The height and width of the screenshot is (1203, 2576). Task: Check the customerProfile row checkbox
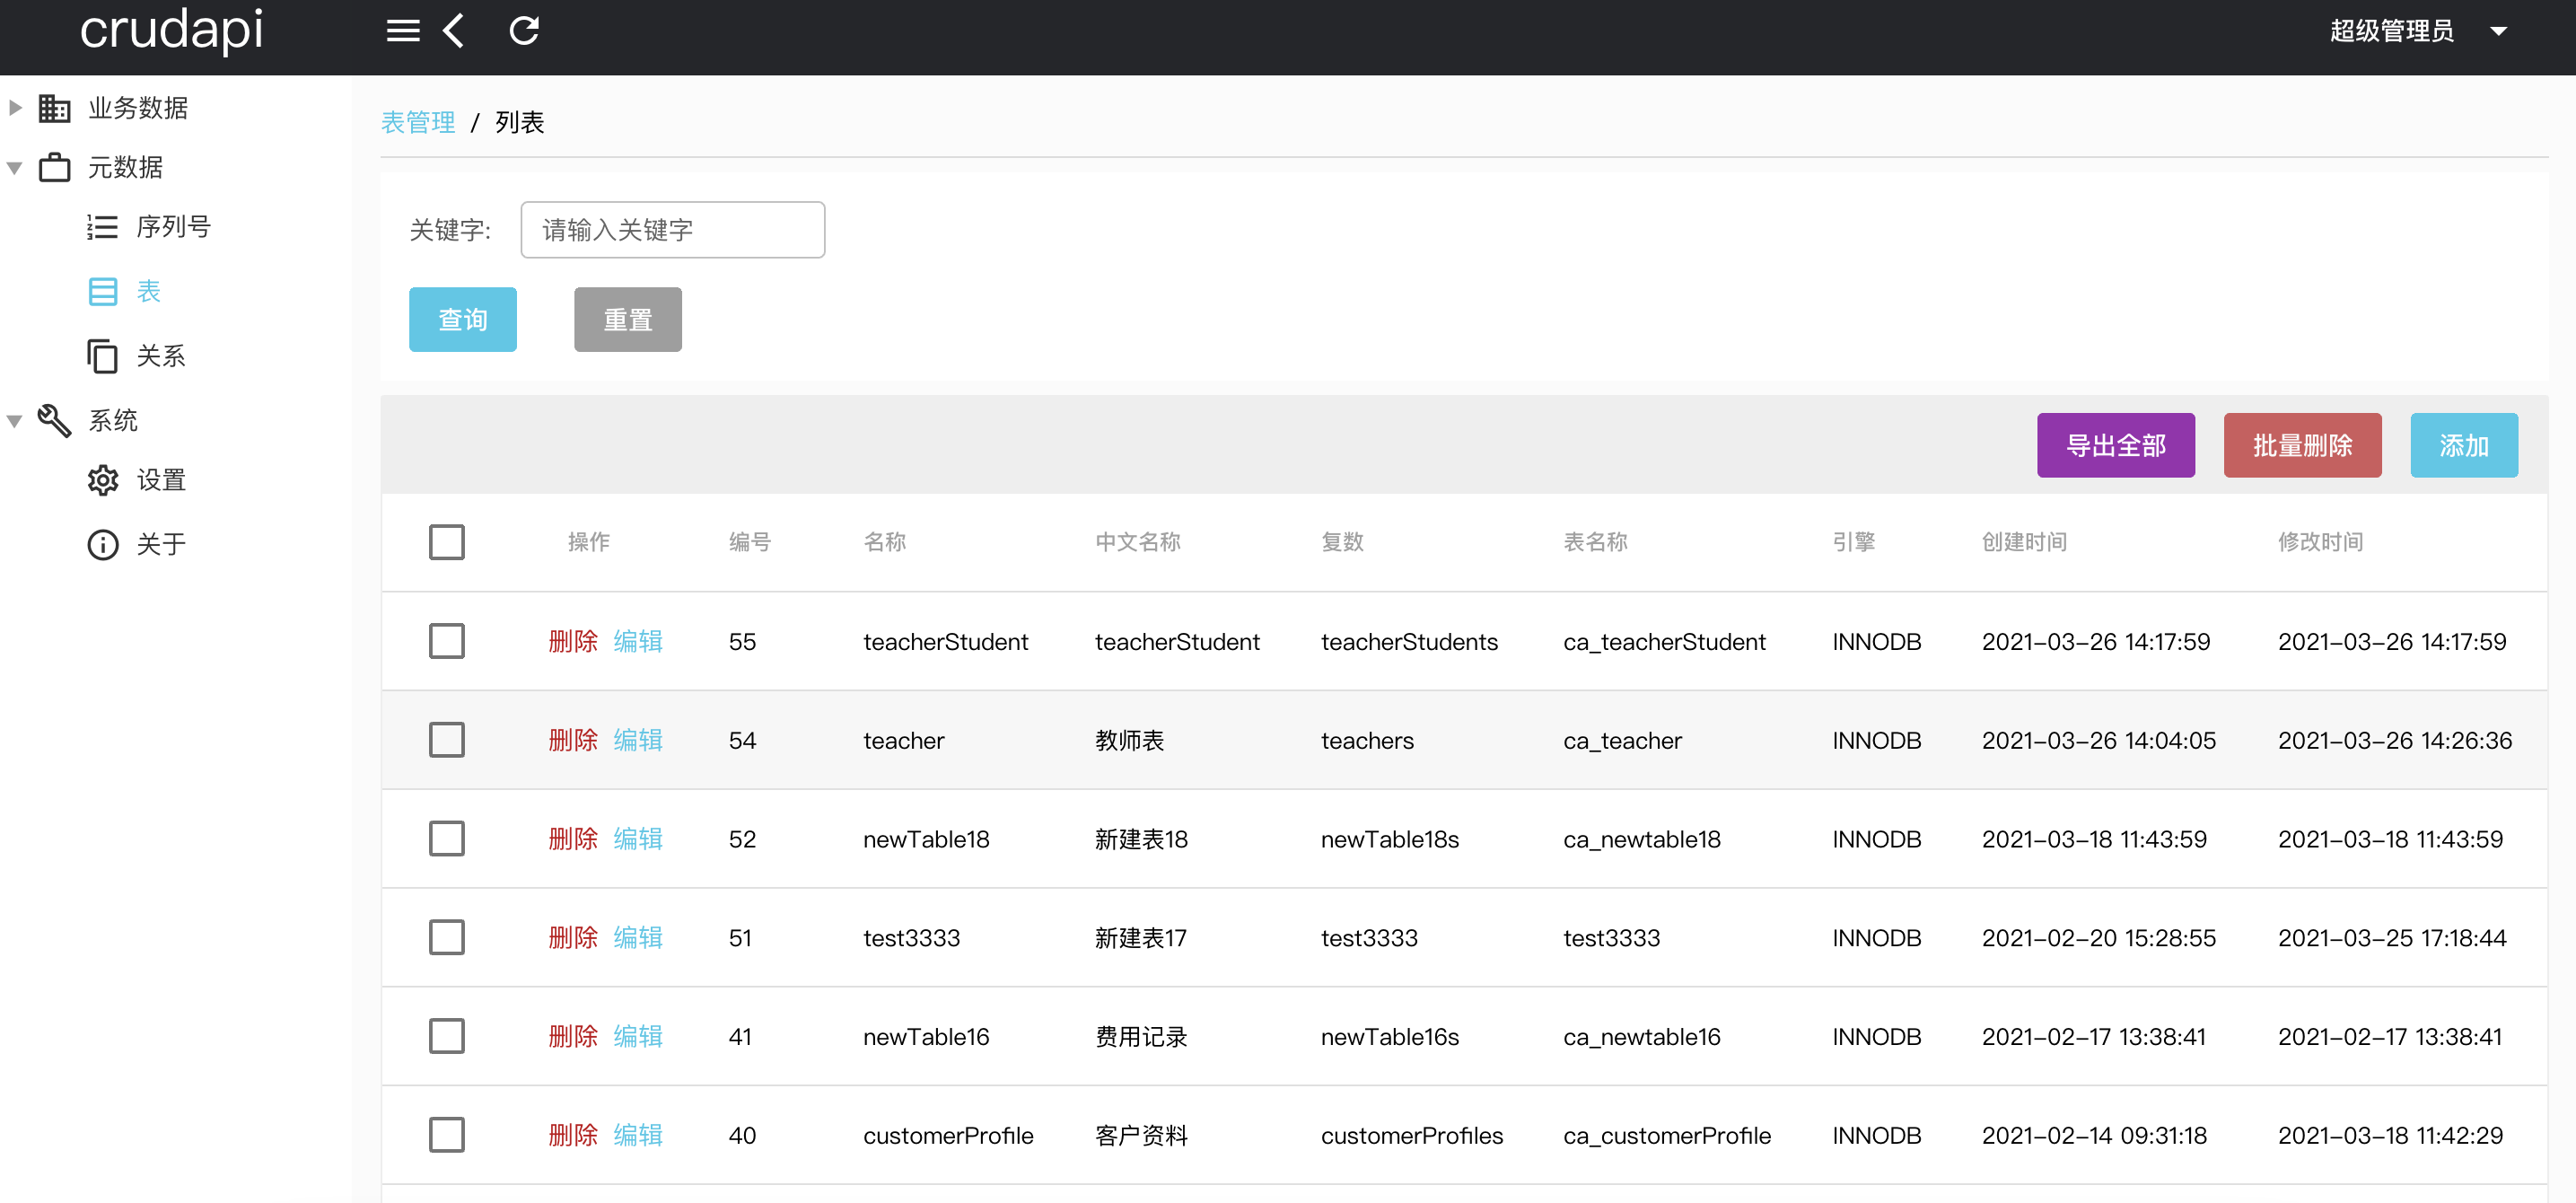[446, 1135]
